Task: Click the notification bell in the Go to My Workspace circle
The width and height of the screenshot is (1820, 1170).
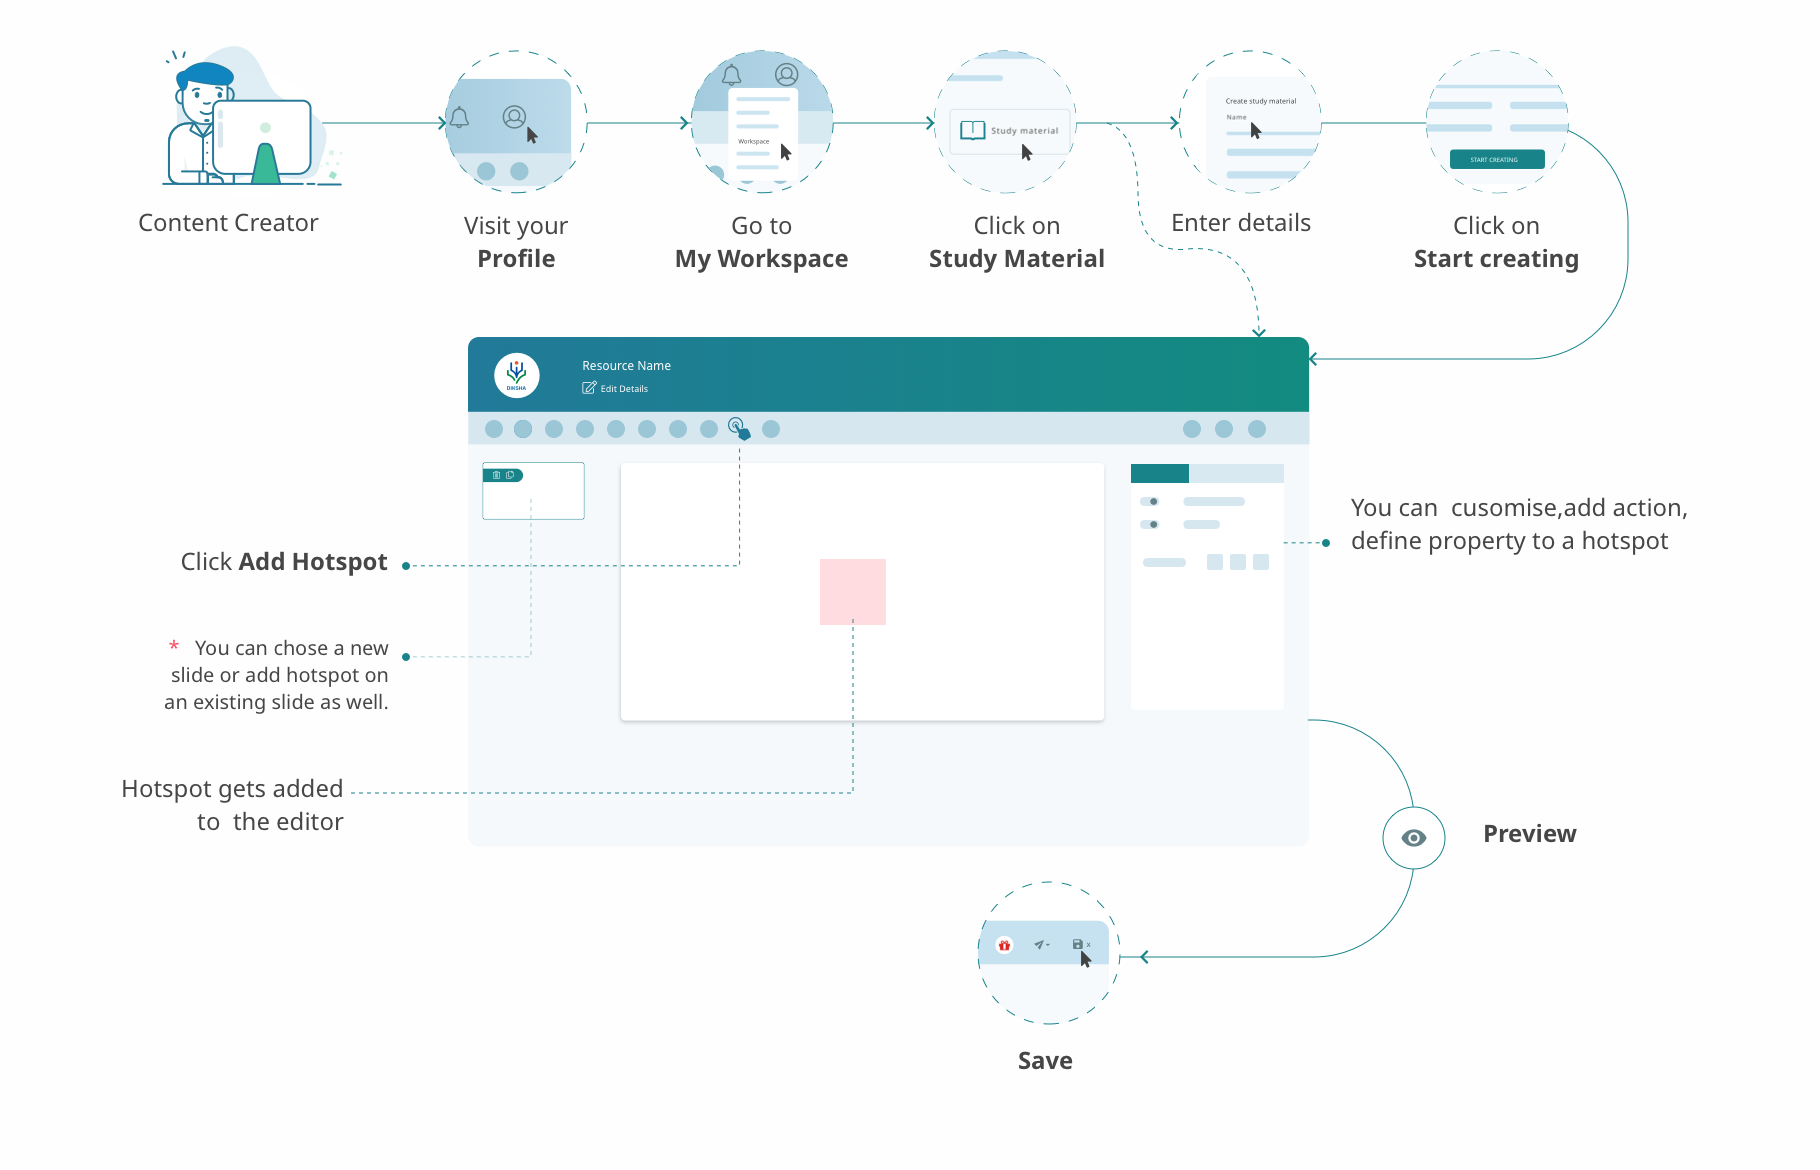Action: pyautogui.click(x=731, y=75)
